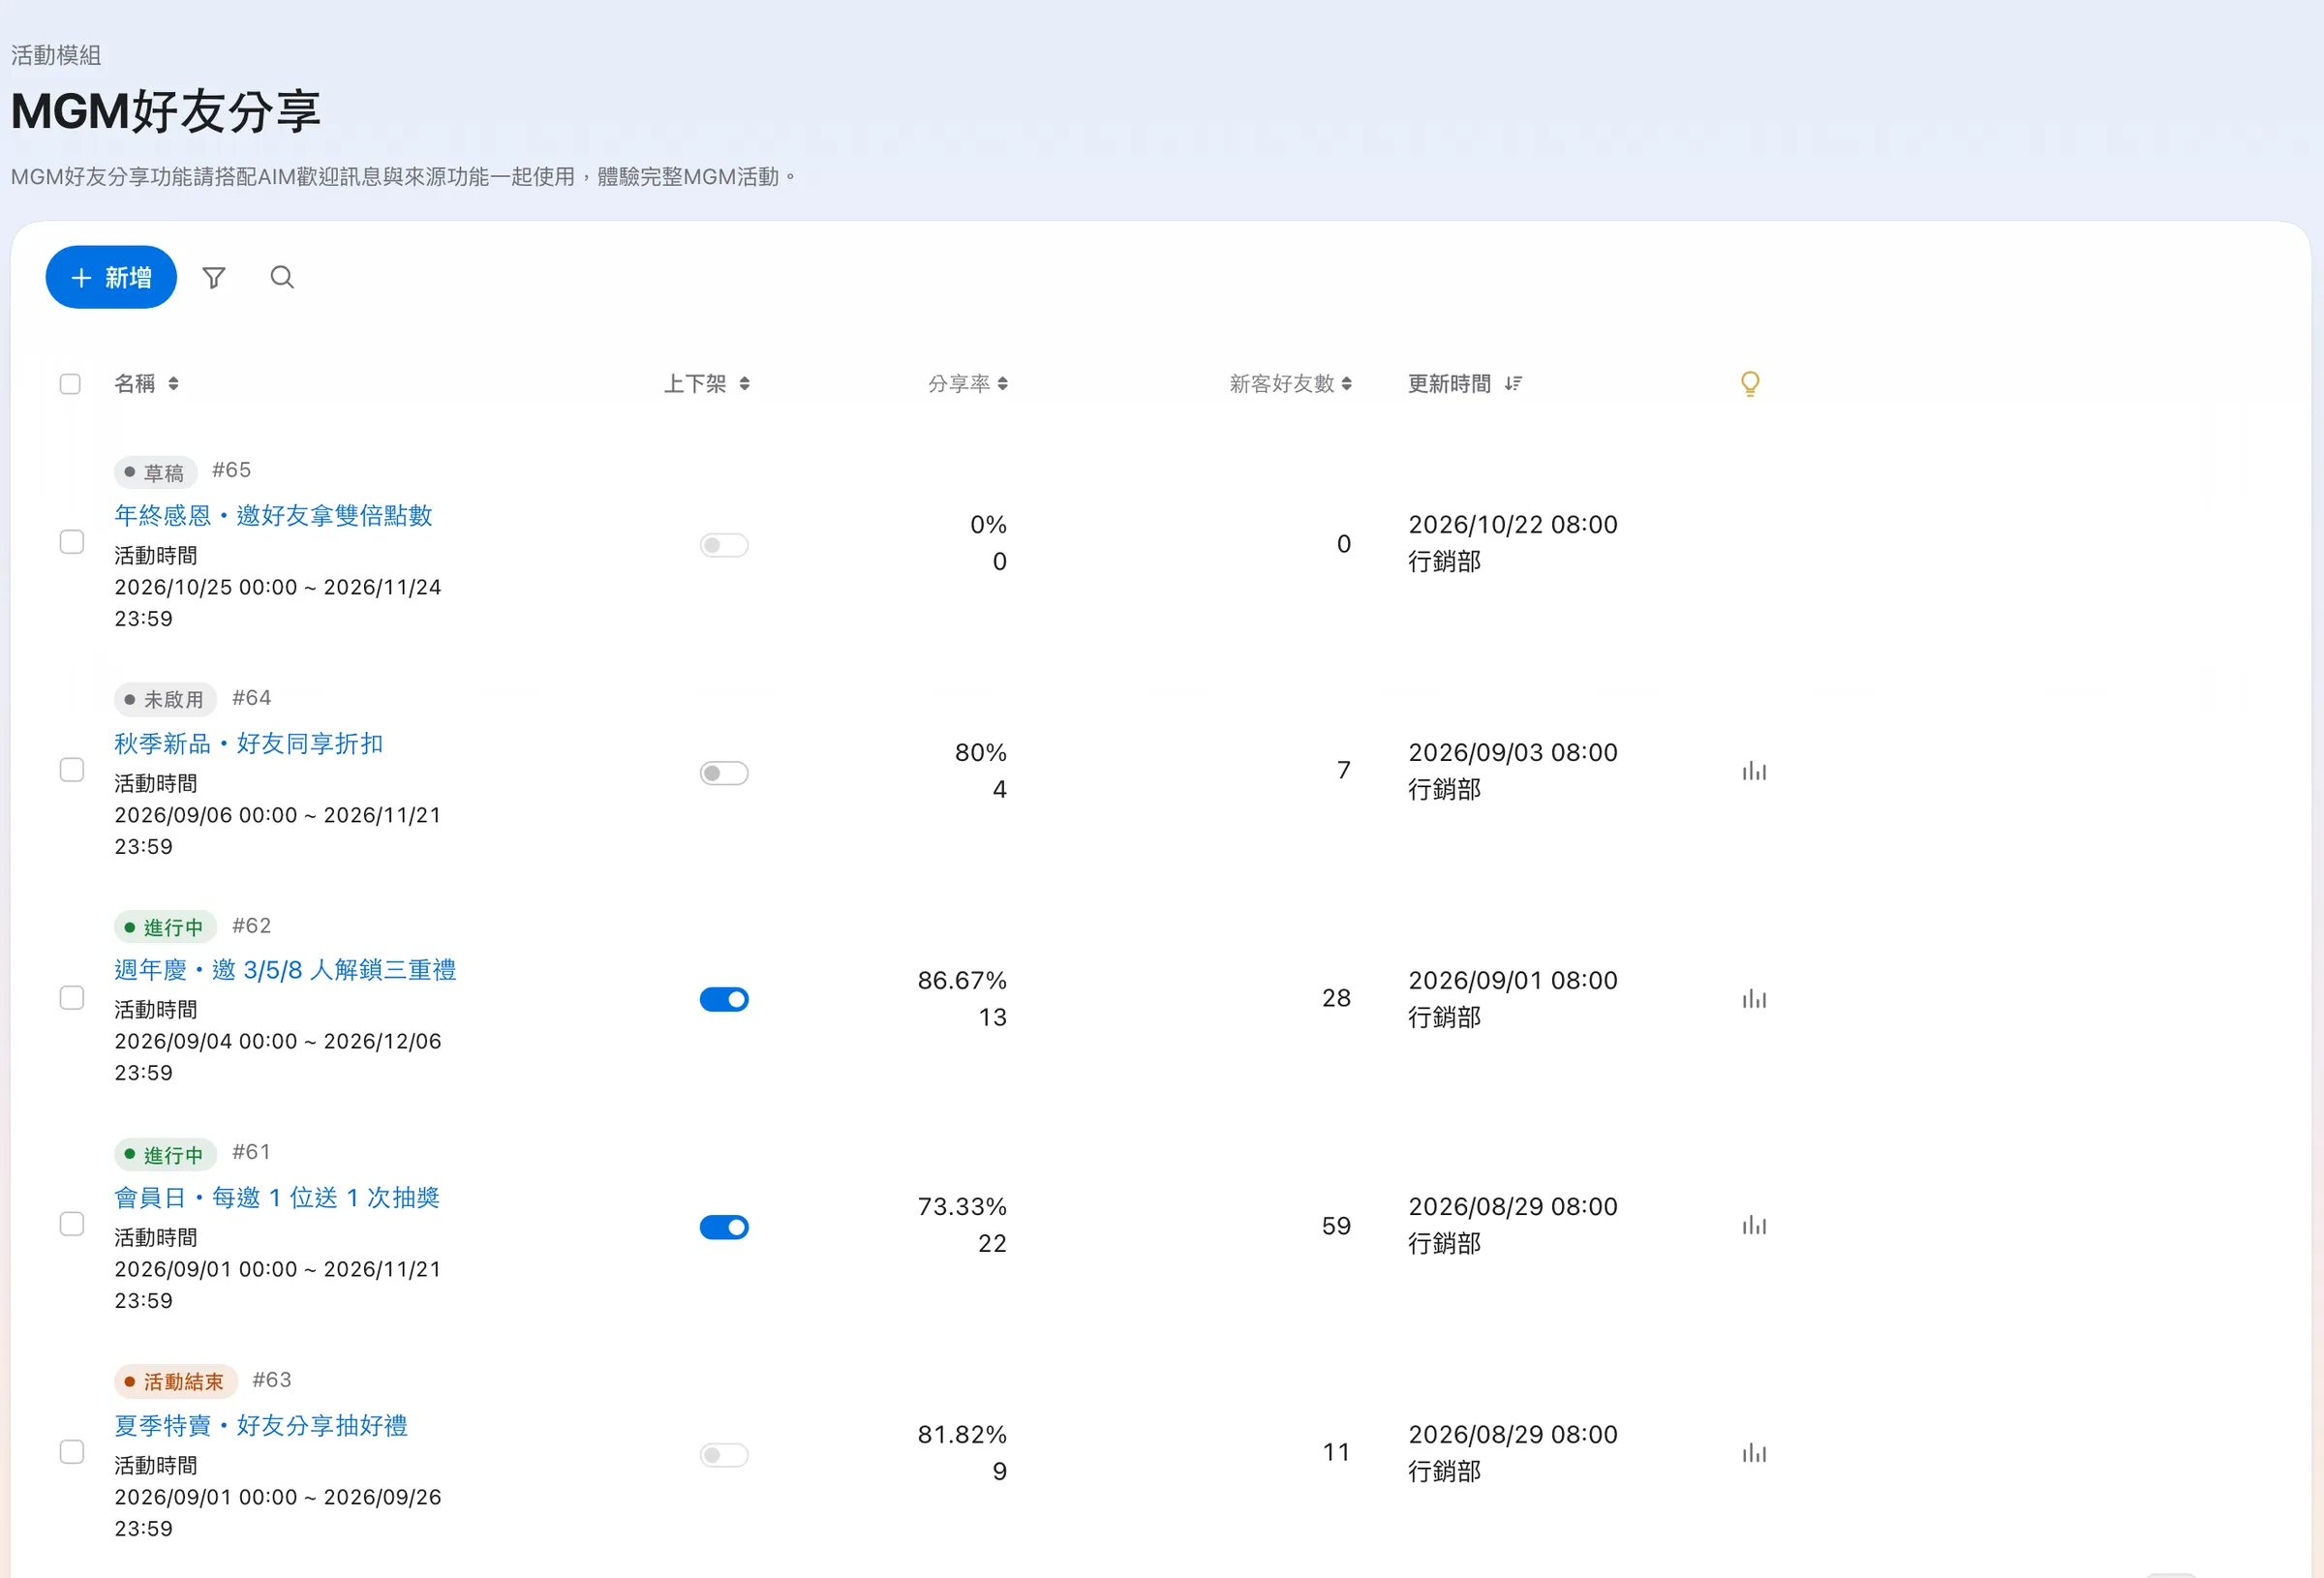Click campaign number #61
Viewport: 2324px width, 1578px height.
pyautogui.click(x=251, y=1152)
